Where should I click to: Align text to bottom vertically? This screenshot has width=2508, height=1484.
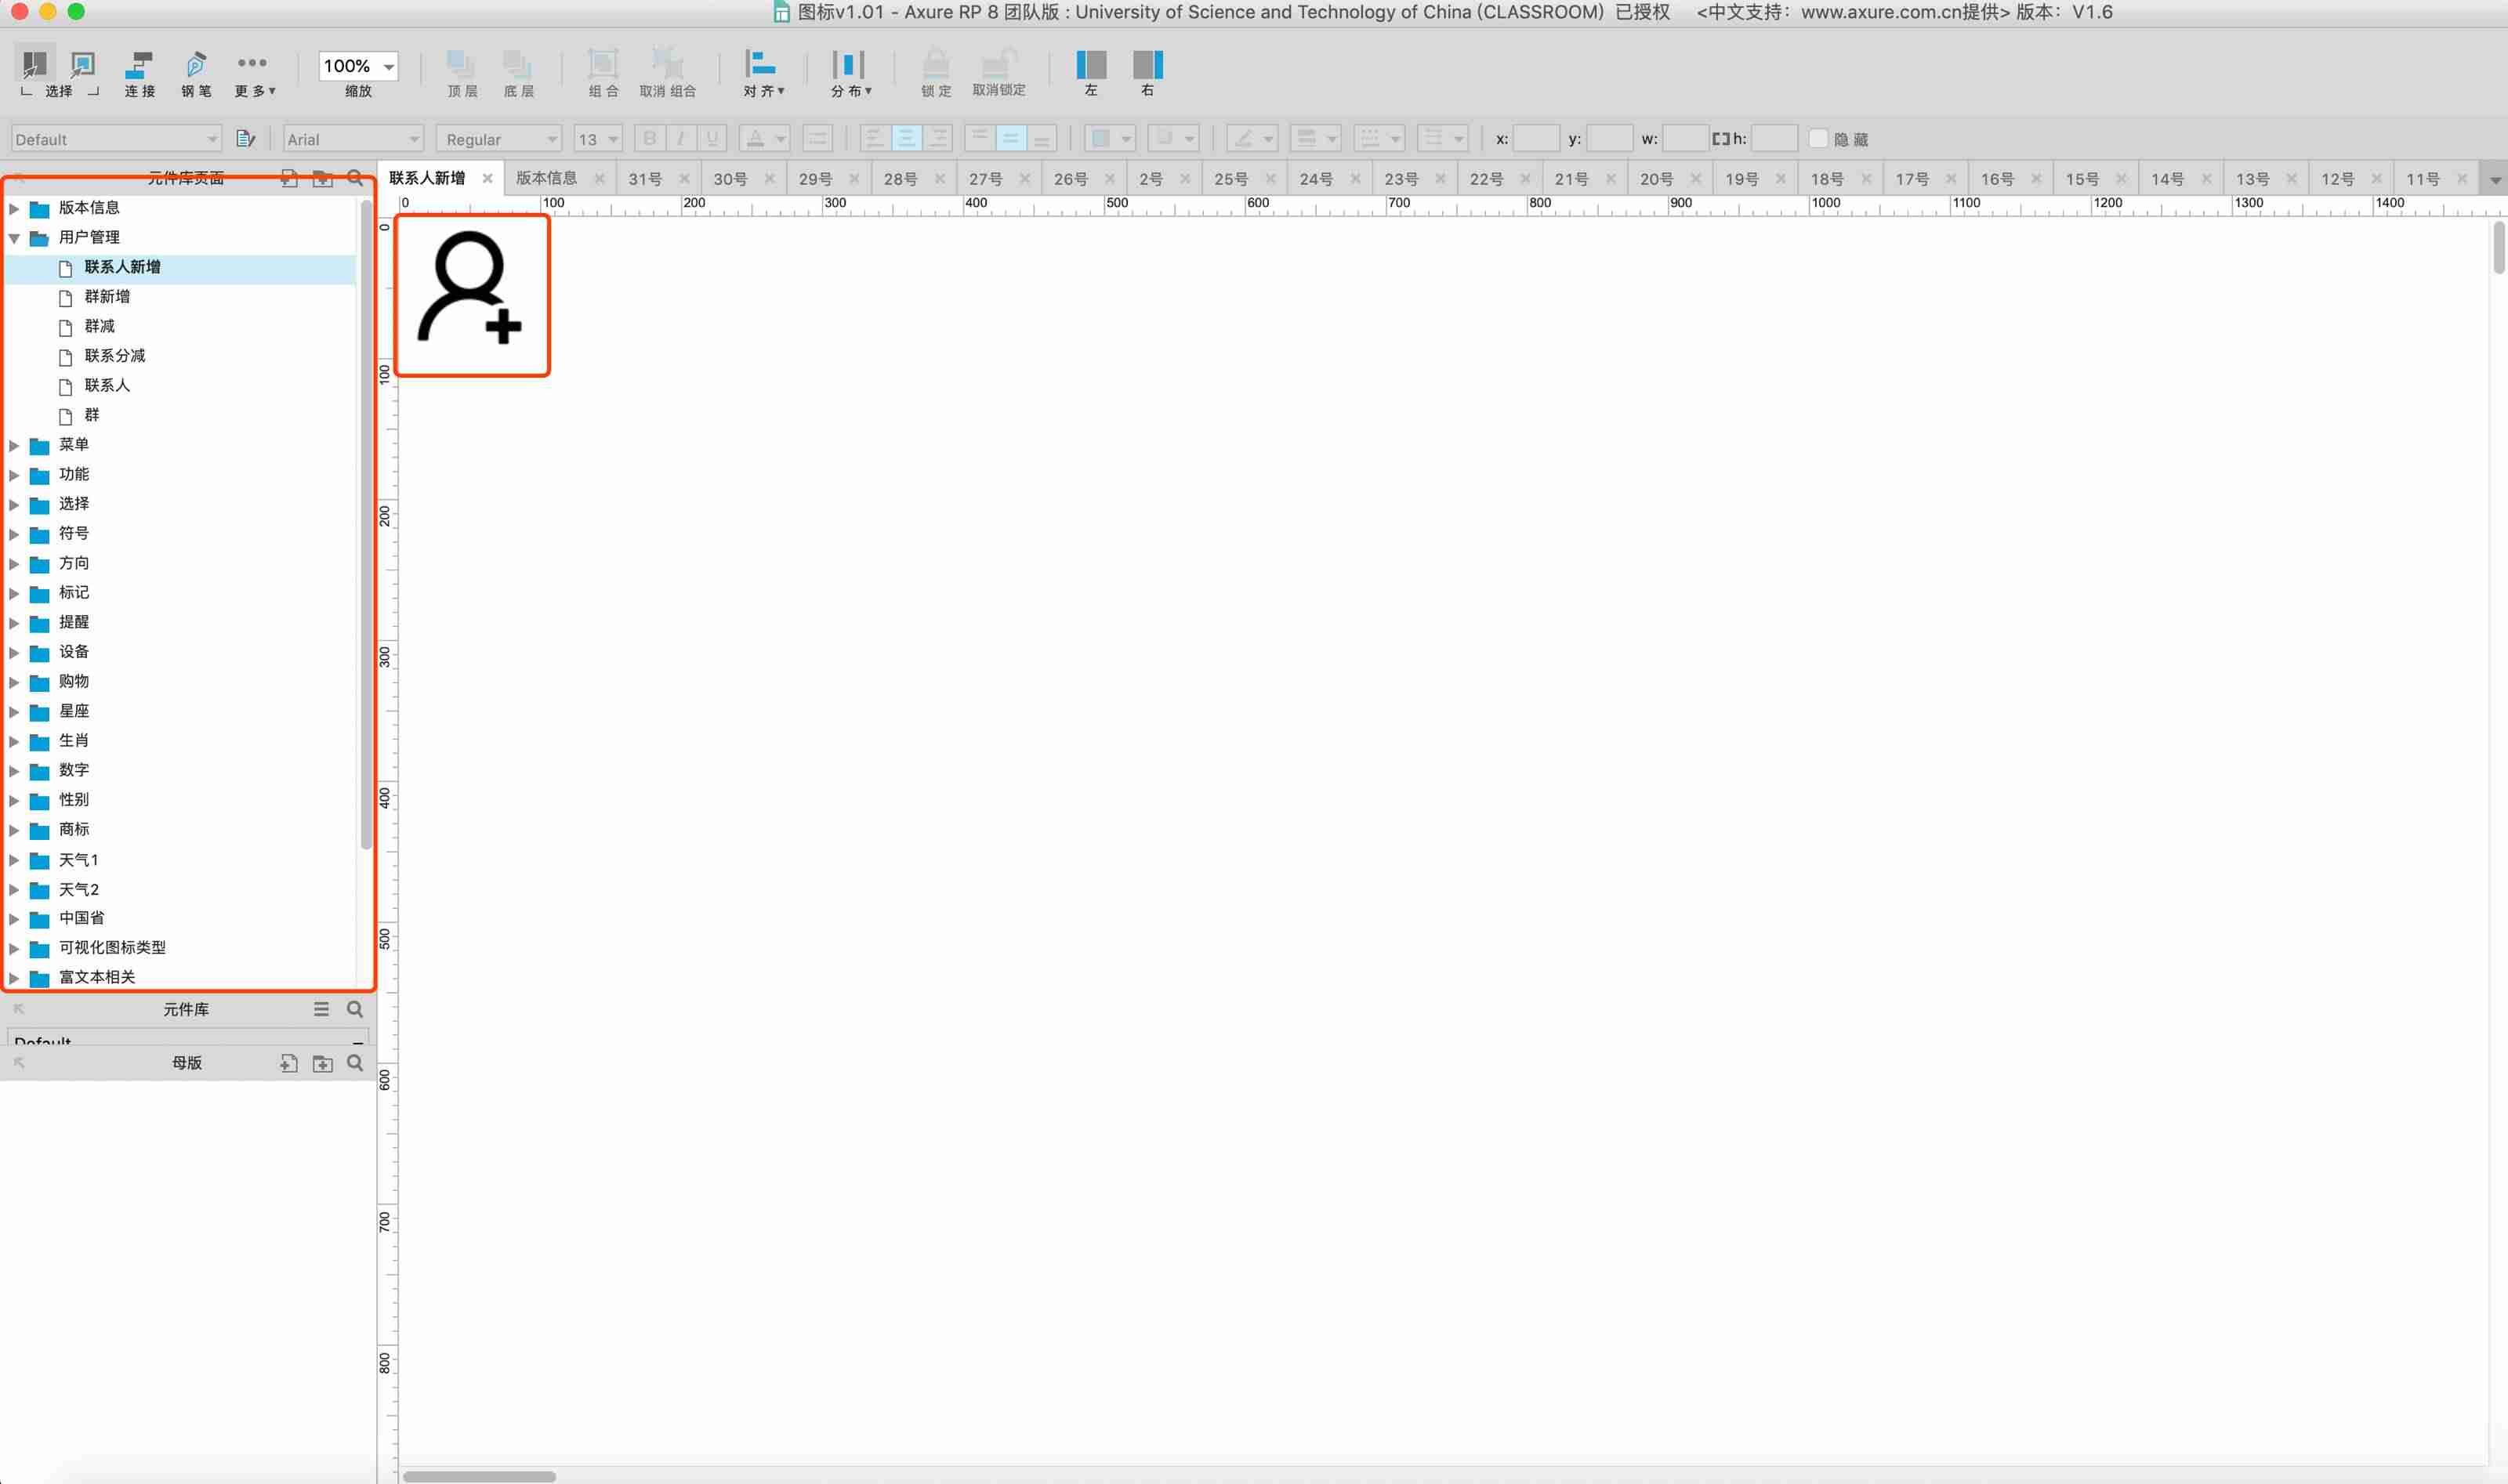[x=1041, y=138]
